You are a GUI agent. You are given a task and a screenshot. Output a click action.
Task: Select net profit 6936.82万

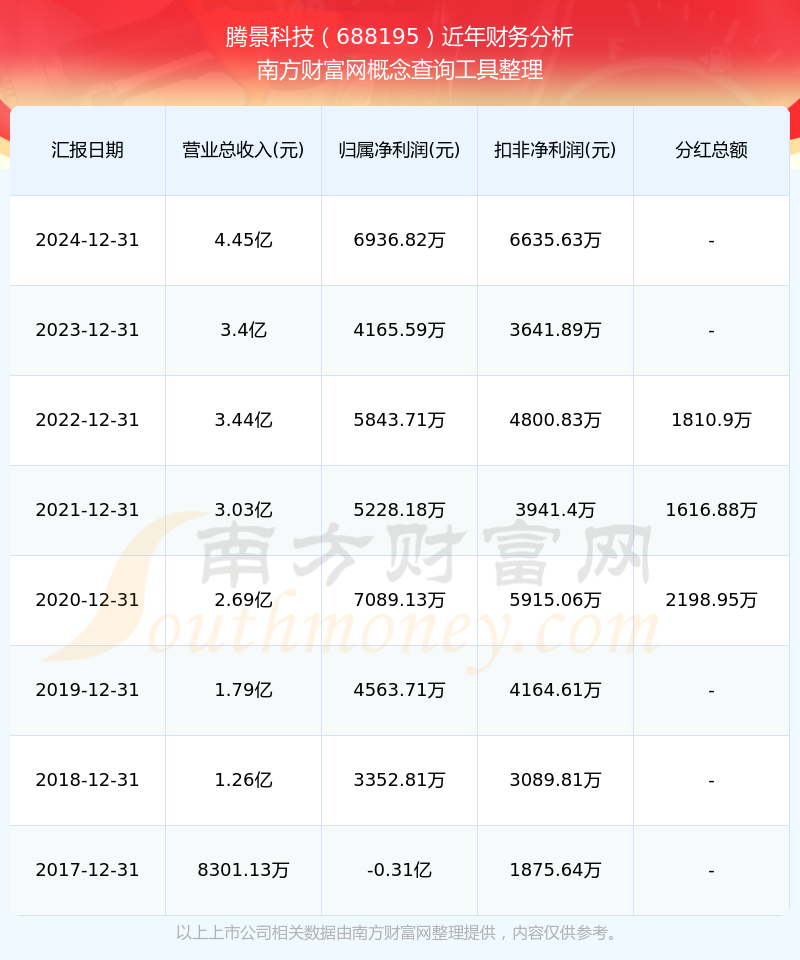(399, 240)
